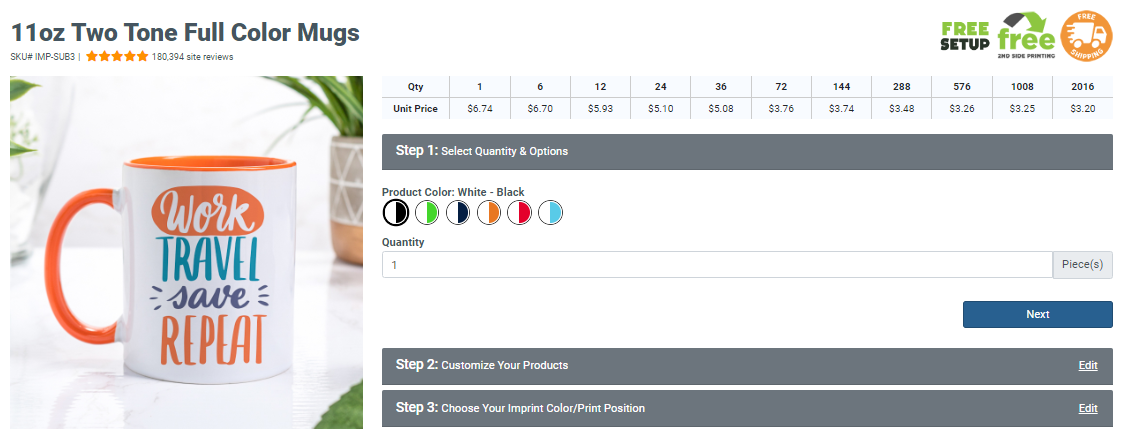This screenshot has height=431, width=1123.
Task: Pick the White - Navy color option
Action: tap(458, 212)
